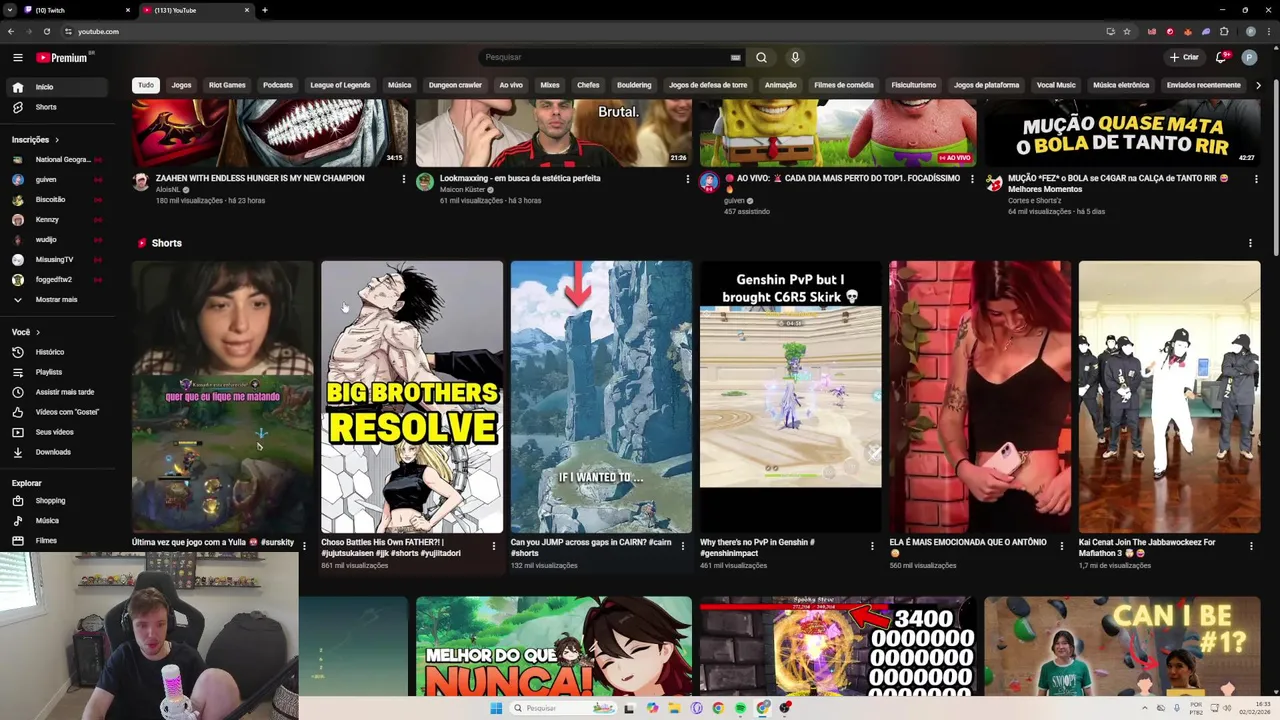Play the Genshin PvP Skirk short
The height and width of the screenshot is (720, 1280).
coord(790,397)
